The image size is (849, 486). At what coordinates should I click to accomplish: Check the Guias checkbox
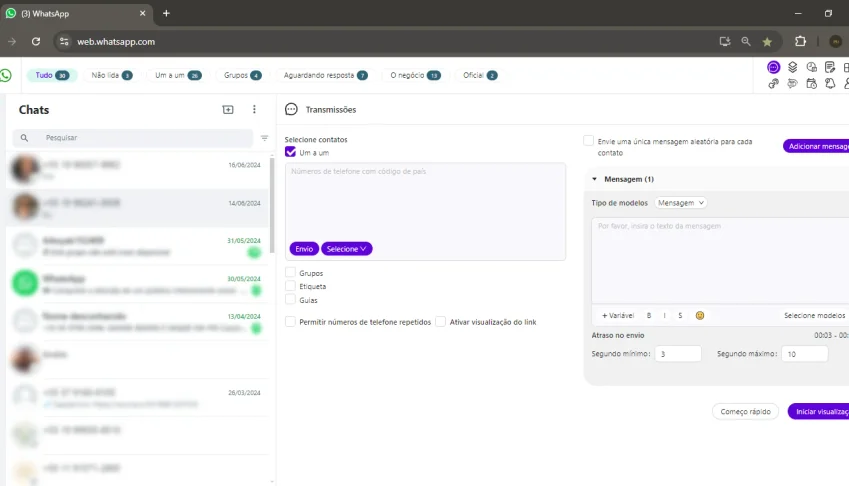tap(291, 299)
